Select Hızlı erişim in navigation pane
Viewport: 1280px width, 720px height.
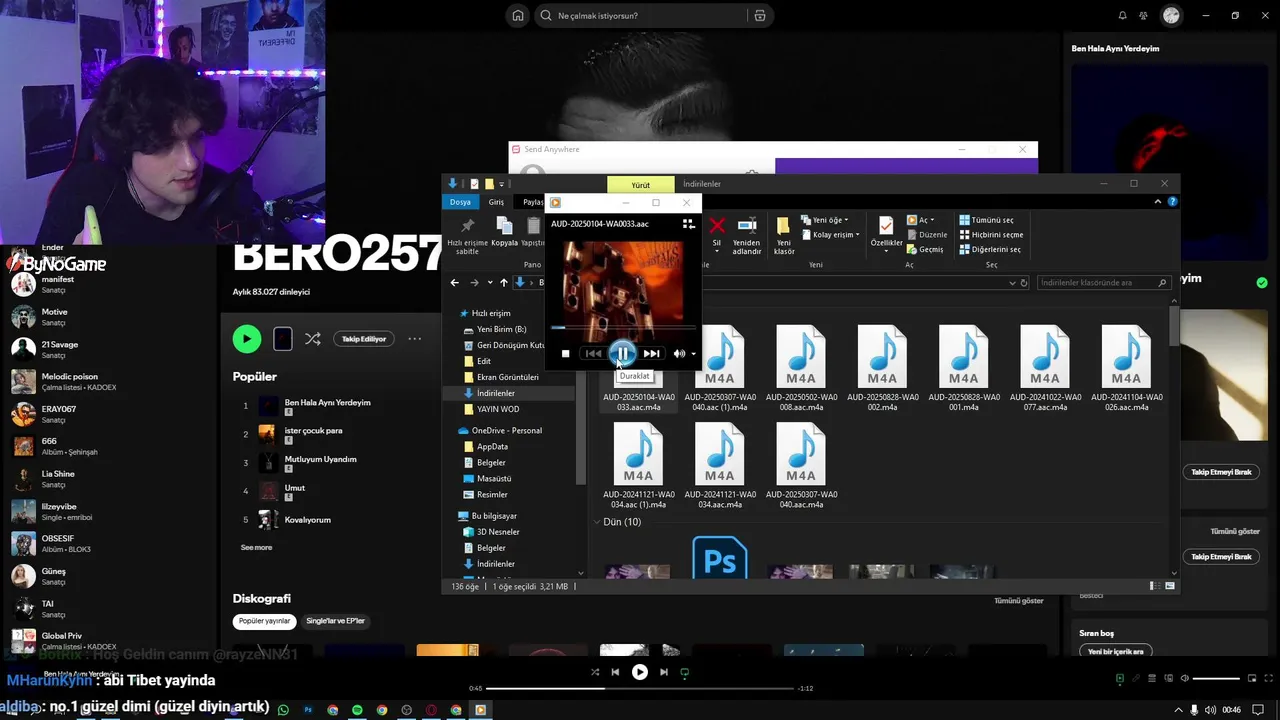point(485,313)
